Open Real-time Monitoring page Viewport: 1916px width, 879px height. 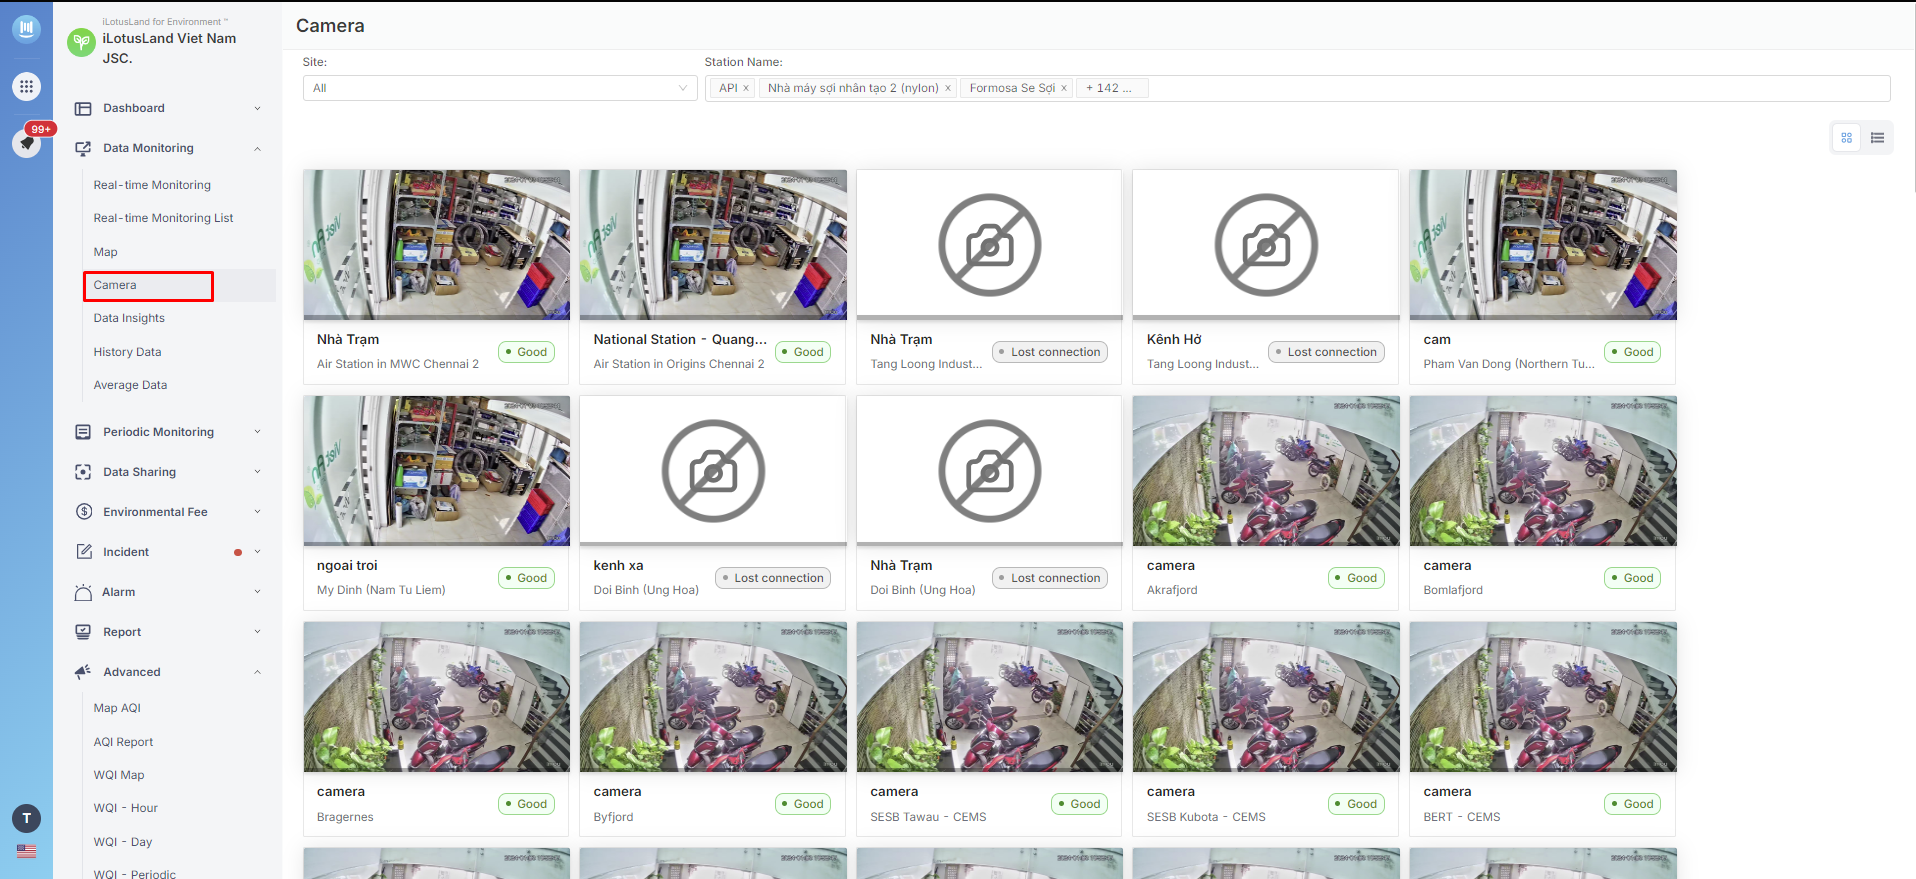[x=152, y=185]
